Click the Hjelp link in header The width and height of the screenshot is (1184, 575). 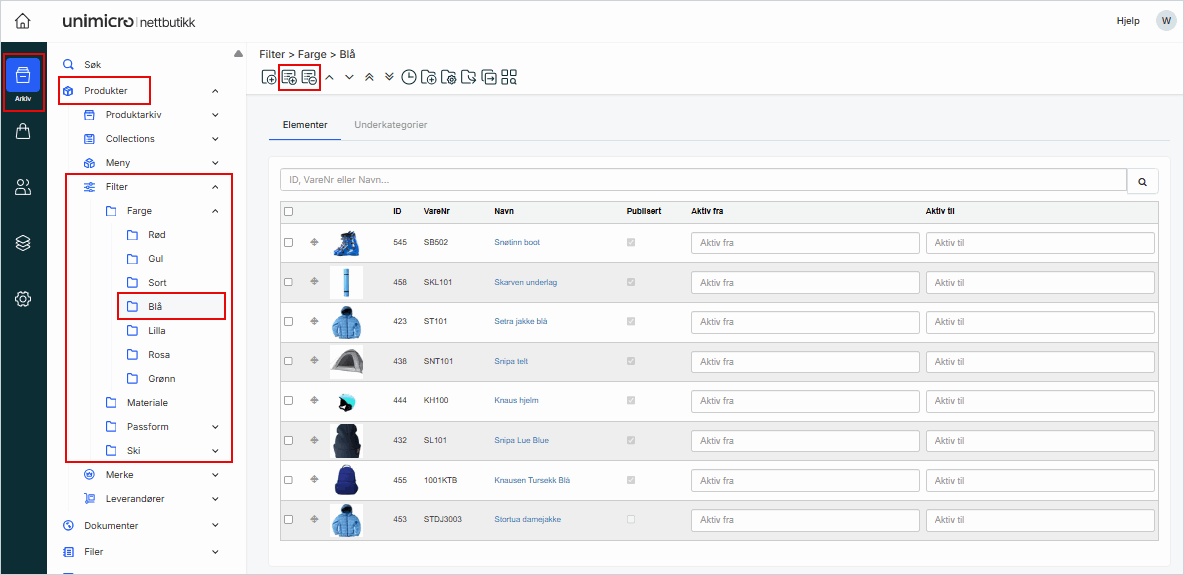[x=1127, y=21]
